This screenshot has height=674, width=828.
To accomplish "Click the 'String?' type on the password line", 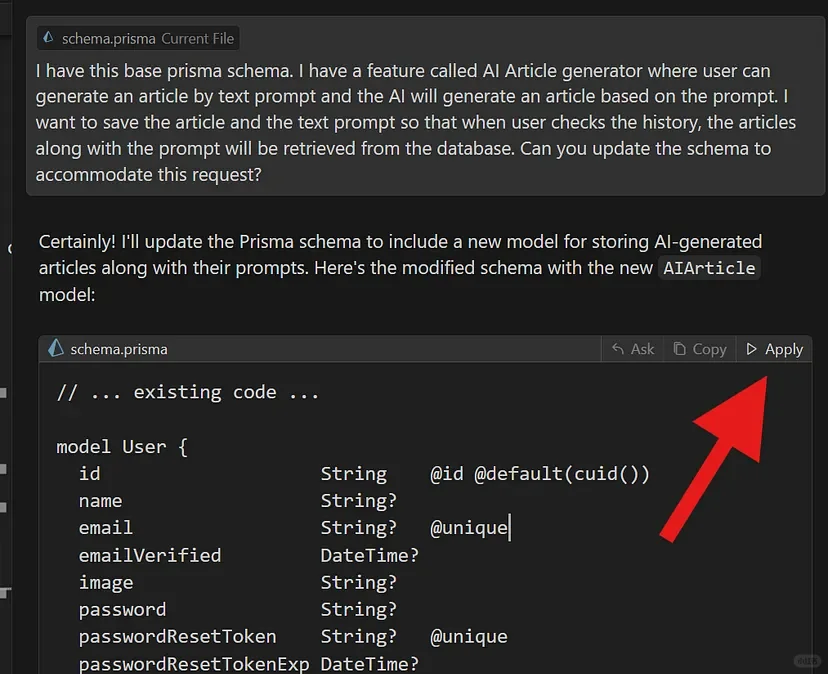I will [x=358, y=609].
